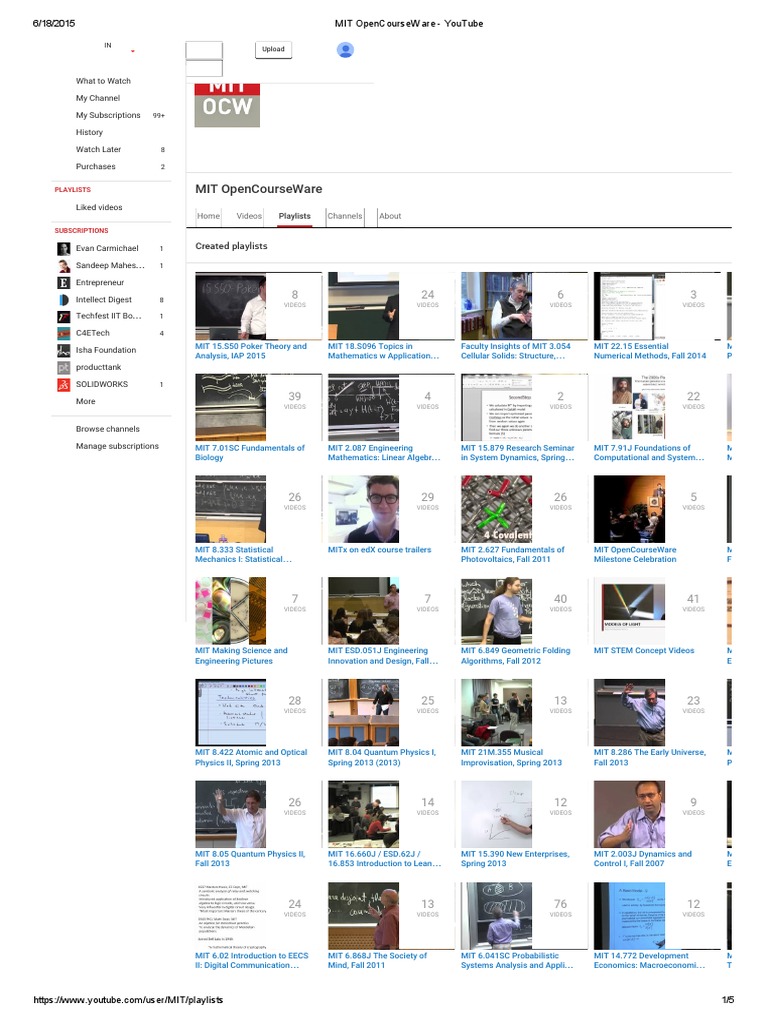Focus the search input field
Image resolution: width=768 pixels, height=1024 pixels.
[x=204, y=50]
